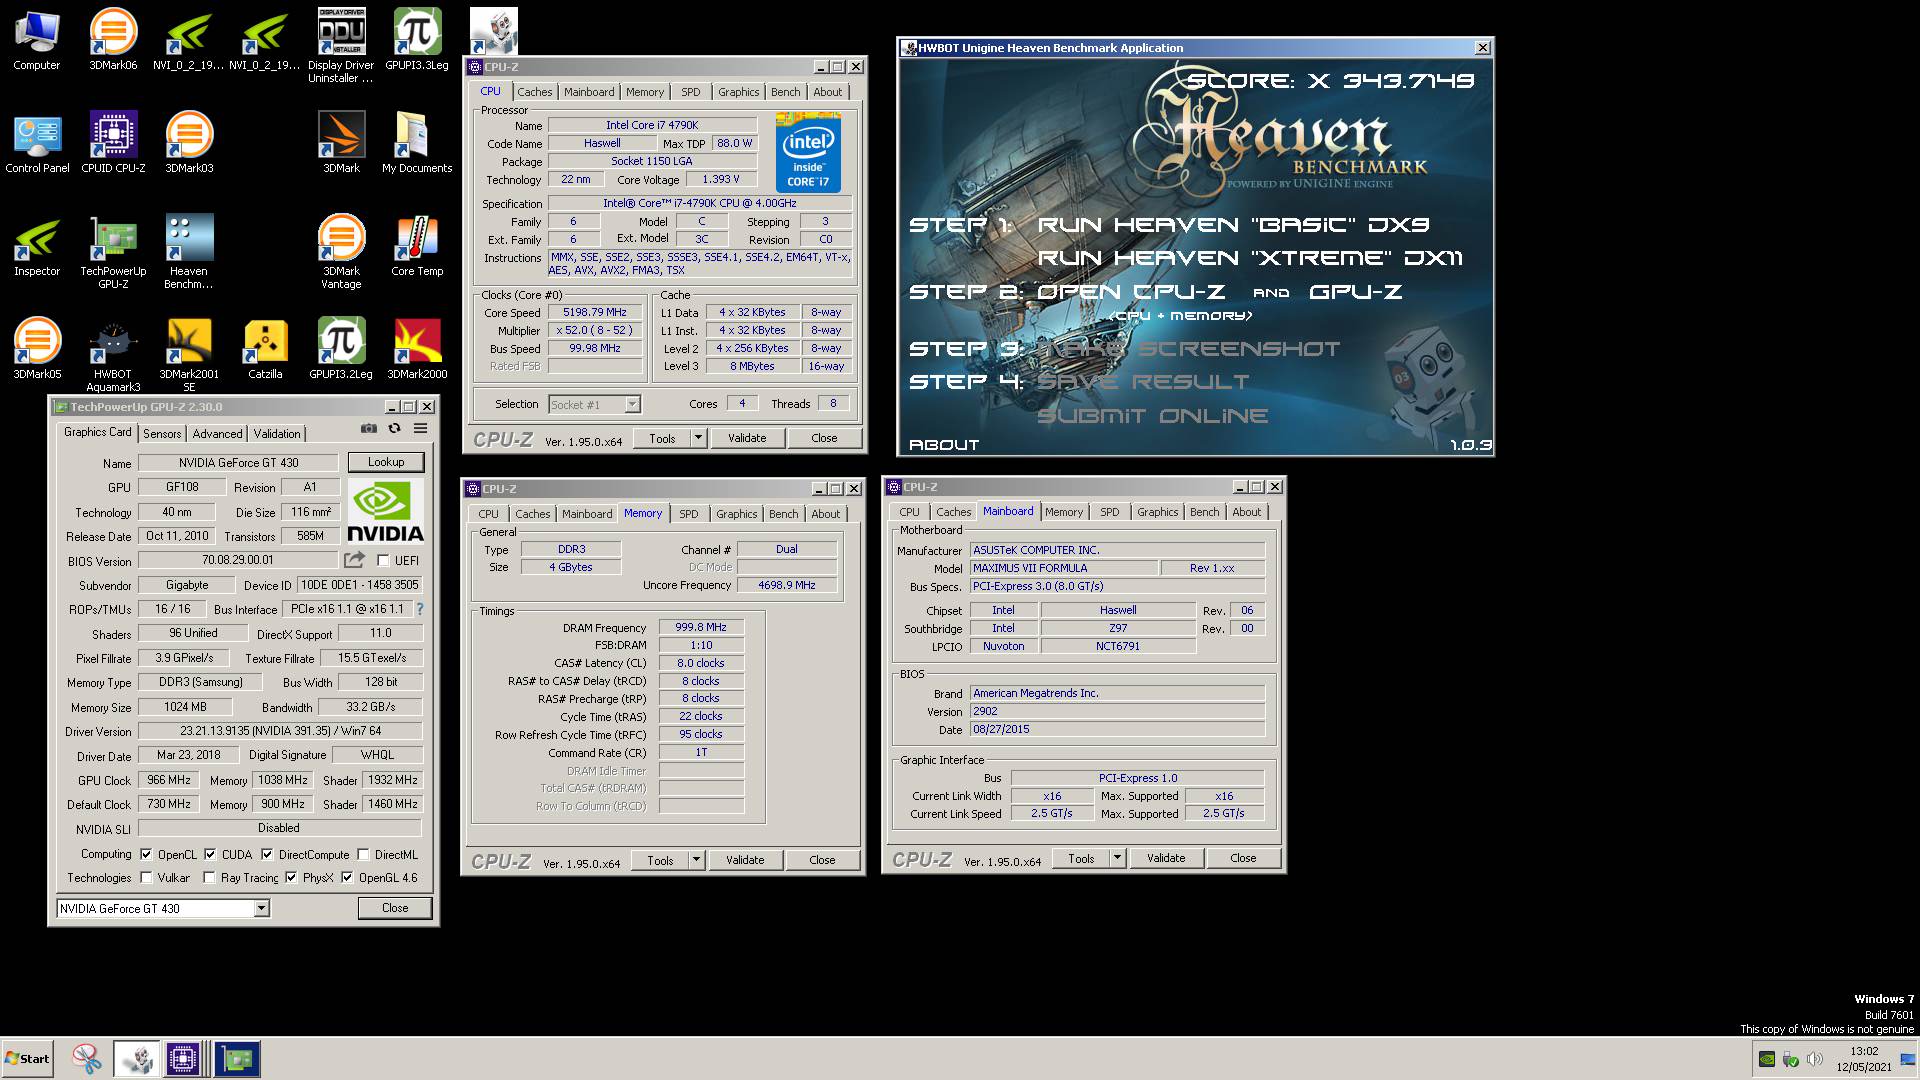Viewport: 1920px width, 1080px height.
Task: Open the 3DMark06 desktop shortcut
Action: [x=113, y=40]
